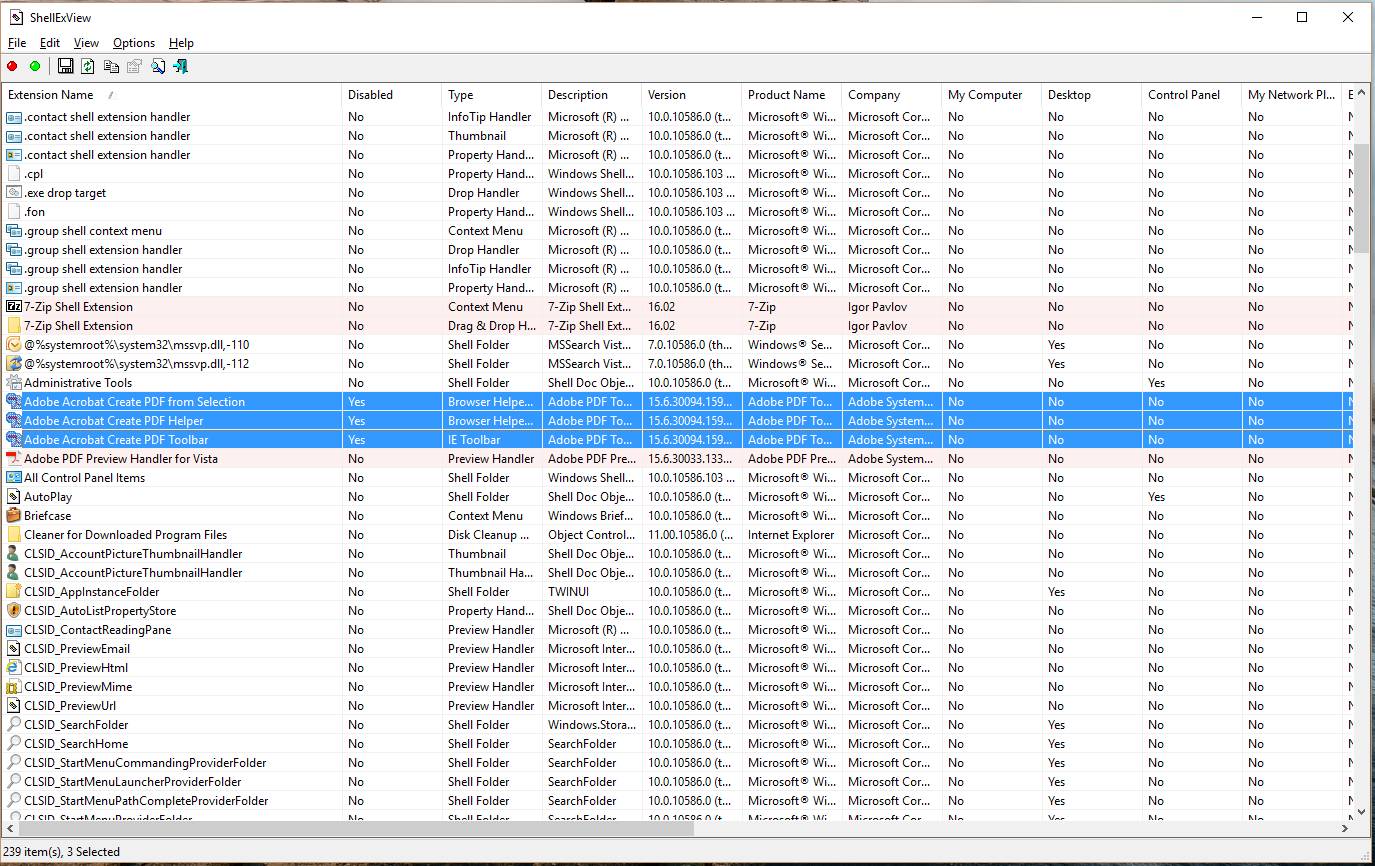The image size is (1375, 866).
Task: Click the All Control Panel Items icon
Action: click(x=14, y=478)
